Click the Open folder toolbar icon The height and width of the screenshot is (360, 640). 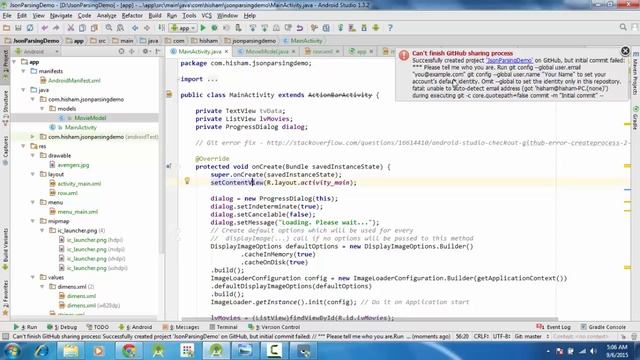coord(7,28)
